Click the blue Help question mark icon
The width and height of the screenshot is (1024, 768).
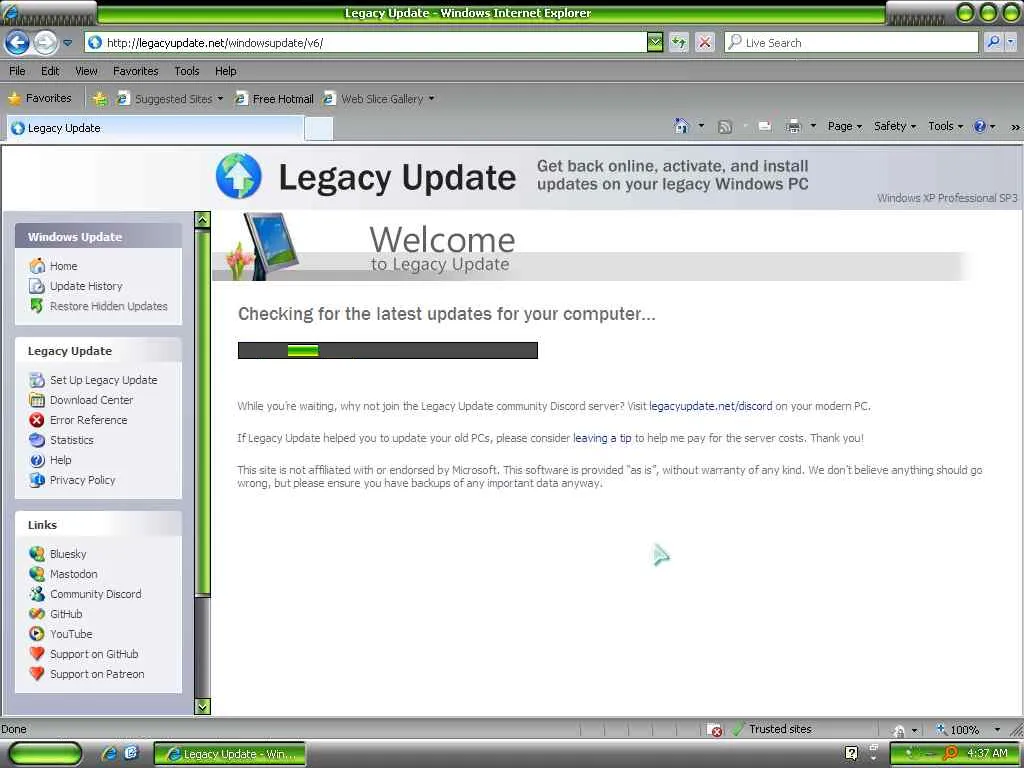pos(980,126)
